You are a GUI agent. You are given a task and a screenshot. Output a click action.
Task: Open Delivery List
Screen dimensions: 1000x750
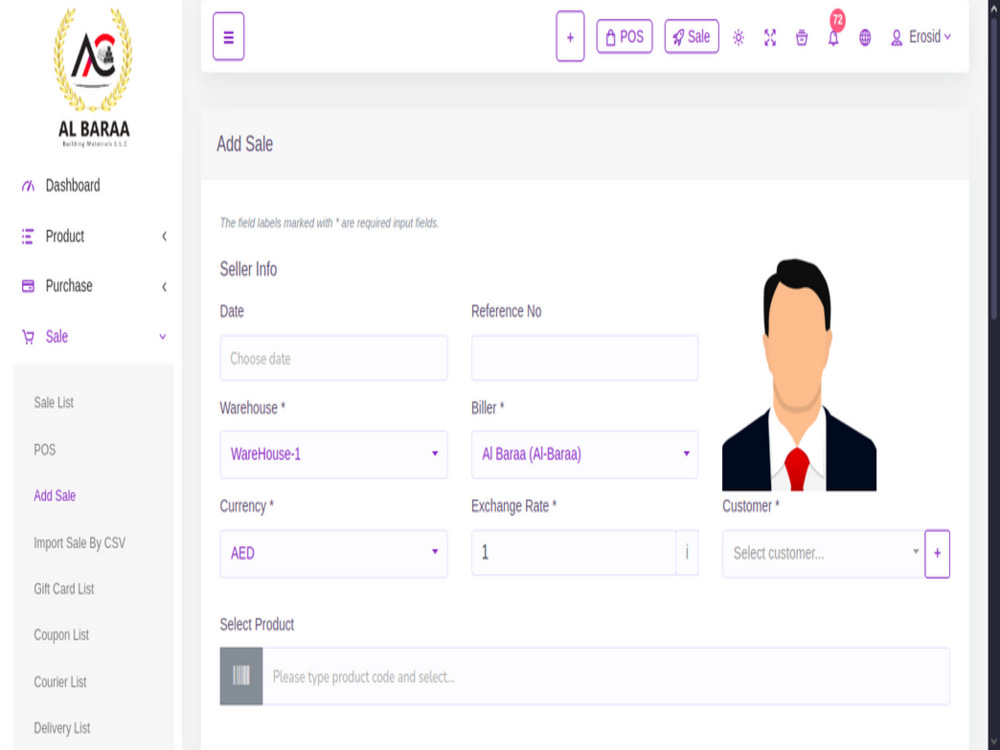click(x=62, y=728)
